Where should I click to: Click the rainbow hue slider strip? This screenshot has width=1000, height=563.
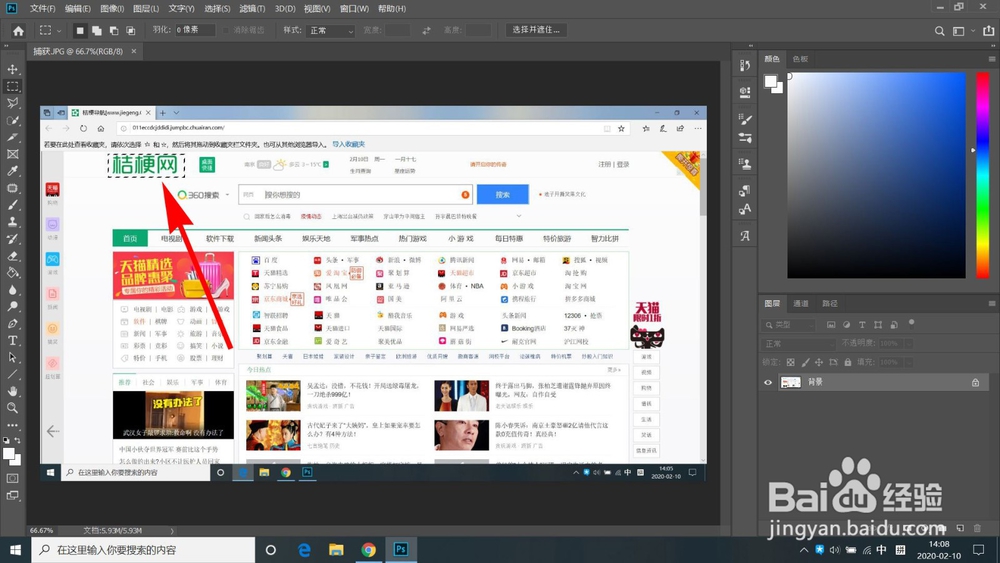(x=983, y=175)
